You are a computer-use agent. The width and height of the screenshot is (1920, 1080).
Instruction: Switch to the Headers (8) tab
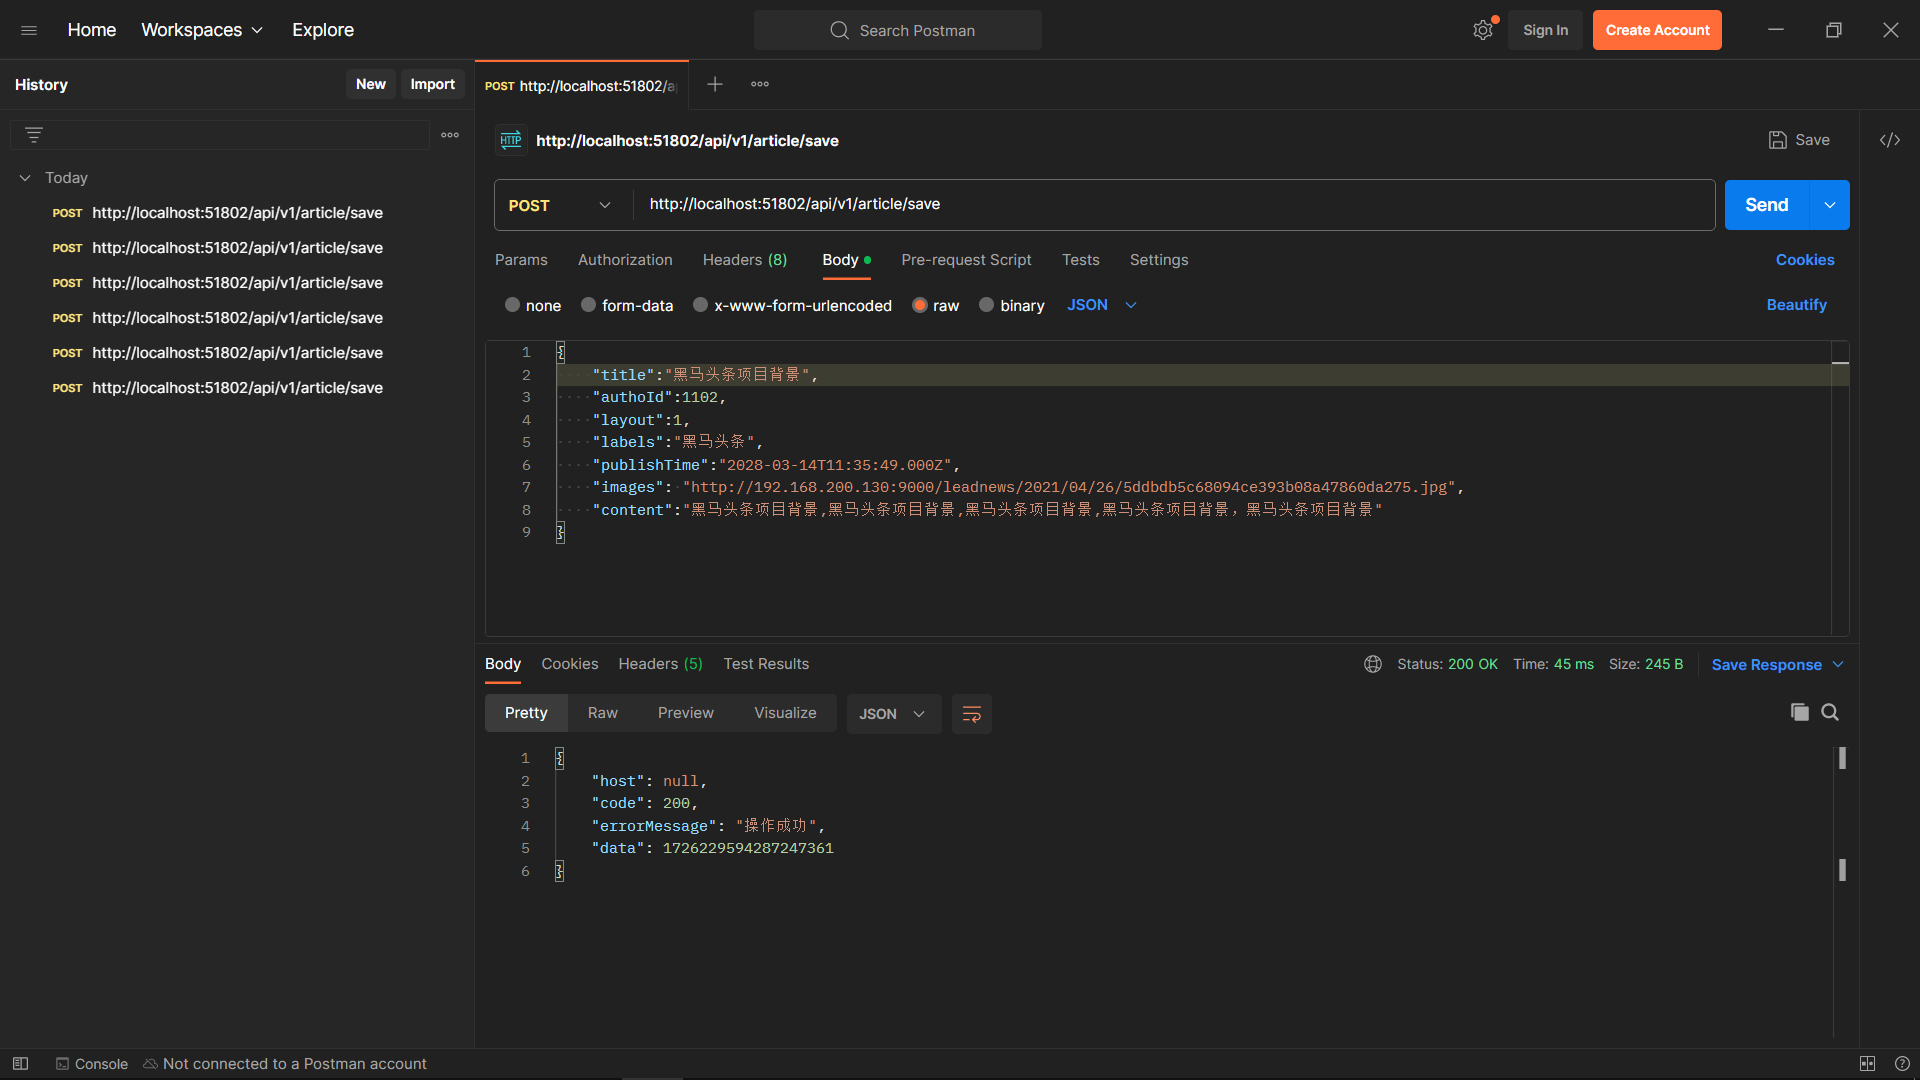coord(744,260)
